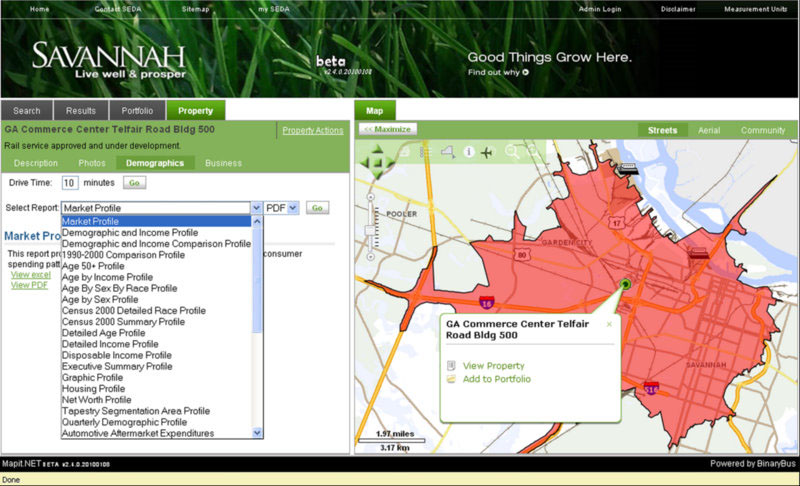Switch to the Search tab
This screenshot has width=800, height=486.
[x=27, y=111]
